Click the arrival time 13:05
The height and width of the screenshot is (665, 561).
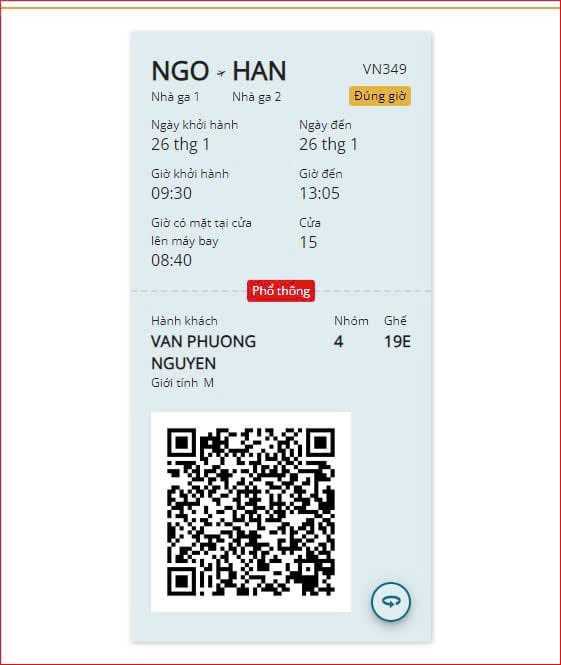(x=320, y=193)
